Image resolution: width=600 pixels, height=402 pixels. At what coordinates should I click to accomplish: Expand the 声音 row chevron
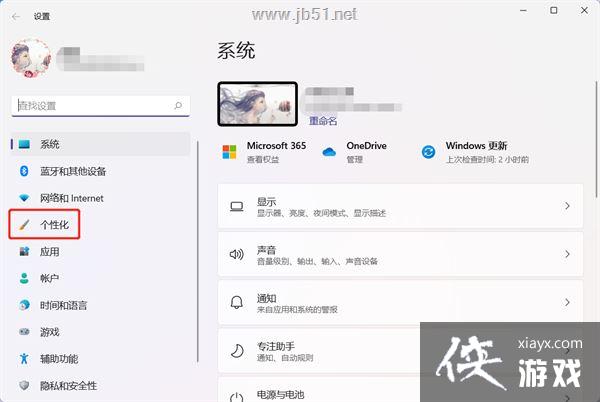point(567,254)
